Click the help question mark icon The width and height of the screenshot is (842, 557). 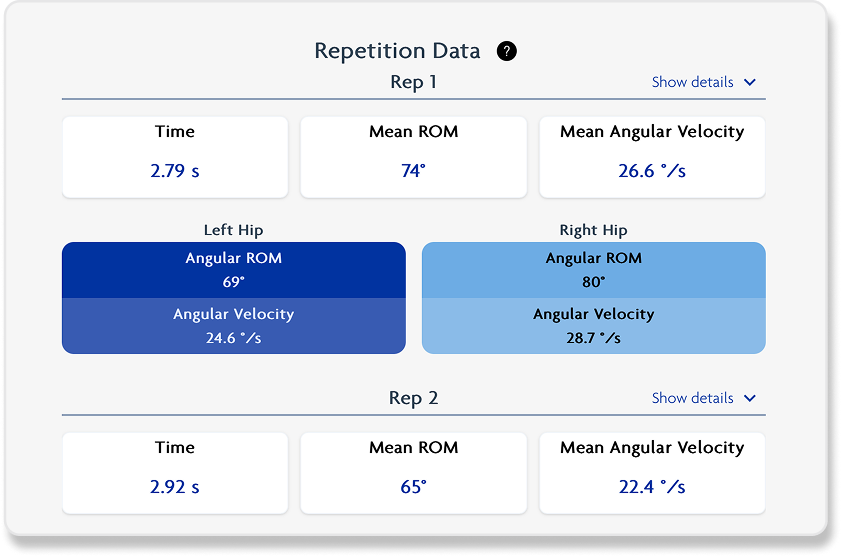tap(507, 51)
